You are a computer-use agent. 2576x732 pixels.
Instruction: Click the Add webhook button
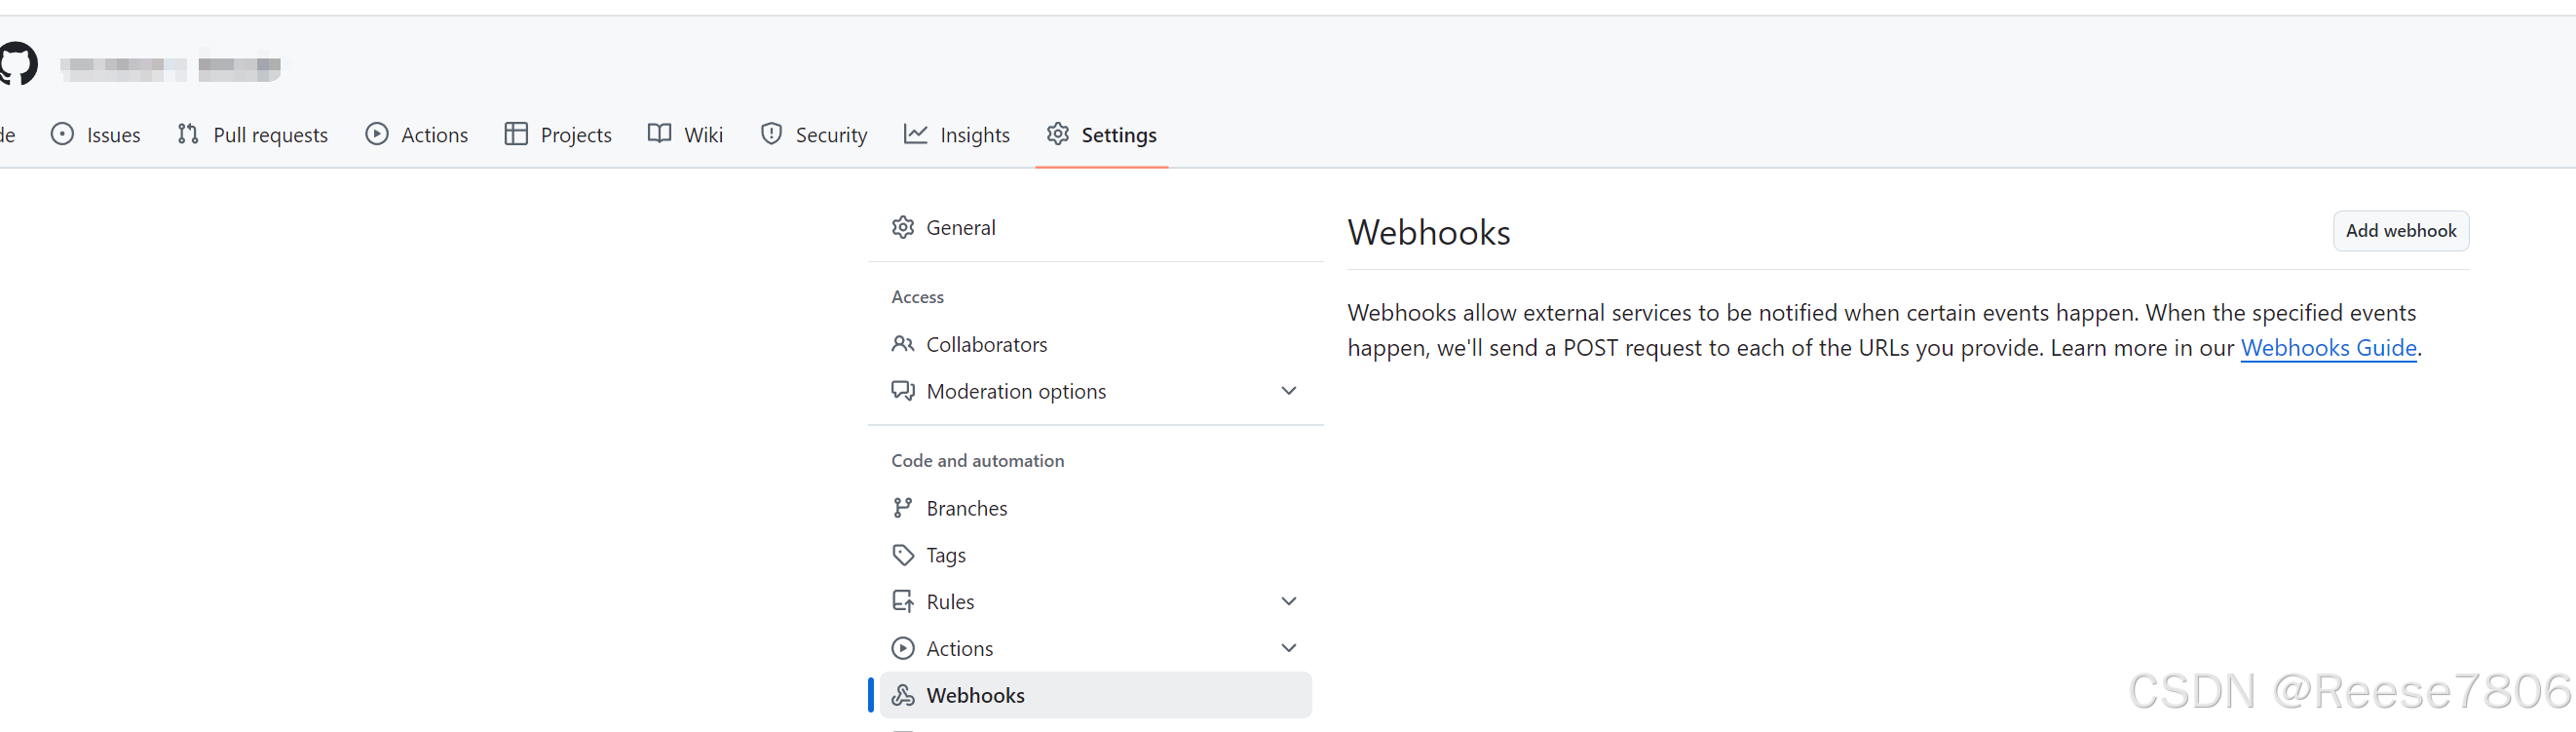coord(2401,231)
